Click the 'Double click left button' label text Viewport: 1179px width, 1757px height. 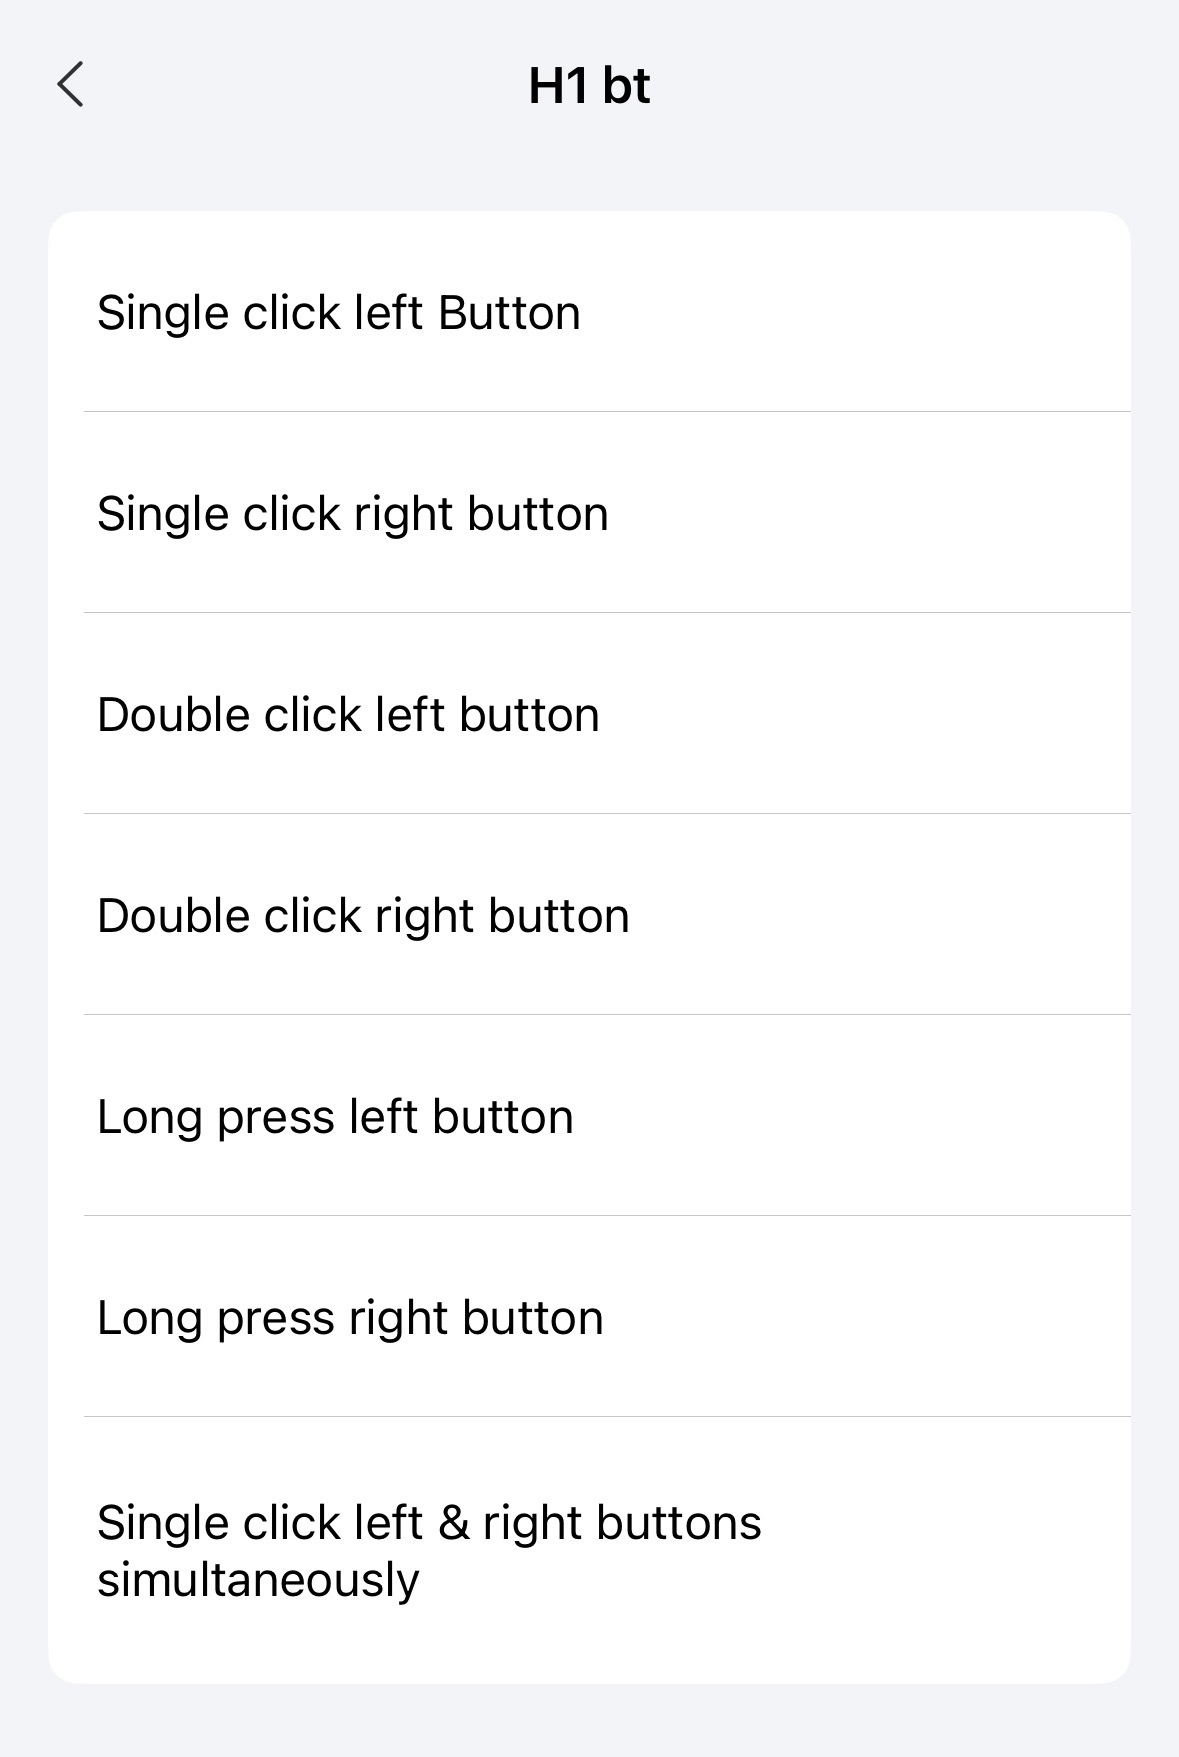pyautogui.click(x=348, y=715)
